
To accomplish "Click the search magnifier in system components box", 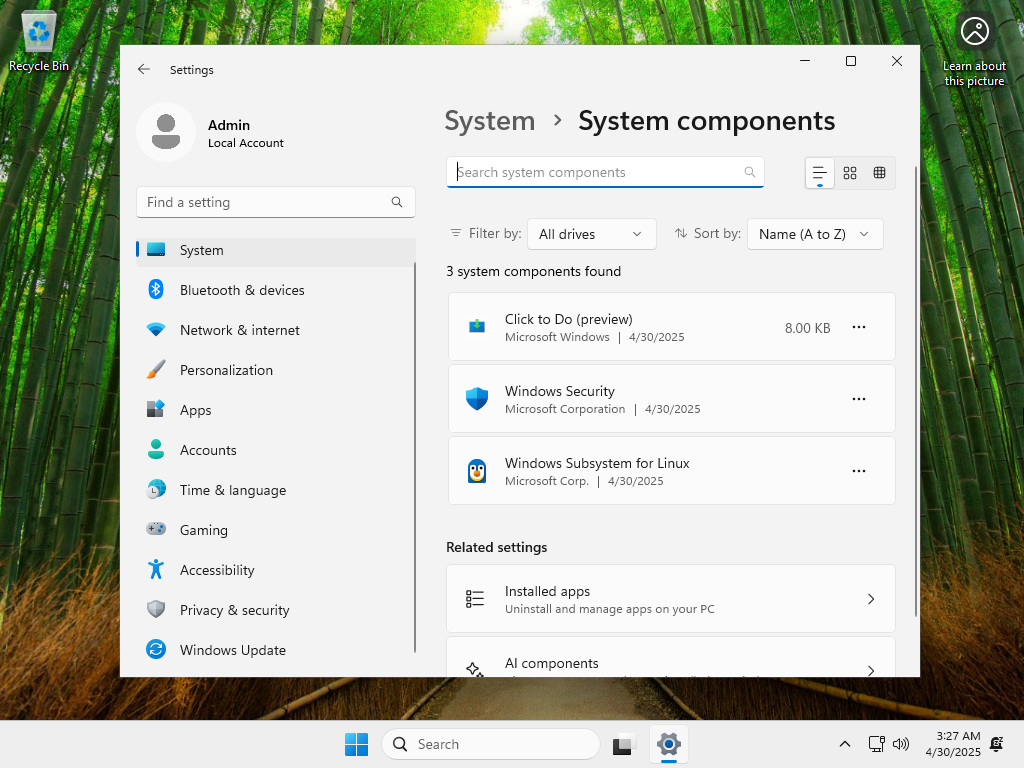I will [750, 172].
